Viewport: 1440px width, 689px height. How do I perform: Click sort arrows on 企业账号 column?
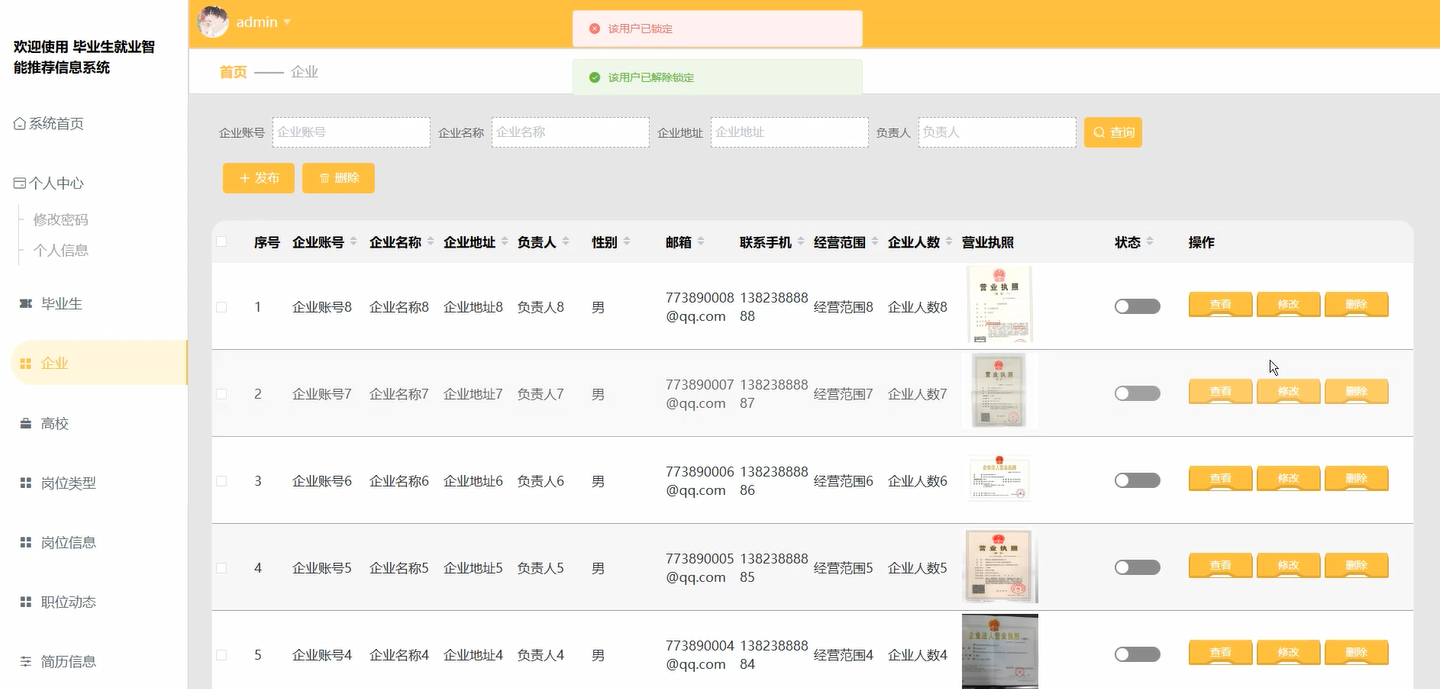pyautogui.click(x=354, y=242)
